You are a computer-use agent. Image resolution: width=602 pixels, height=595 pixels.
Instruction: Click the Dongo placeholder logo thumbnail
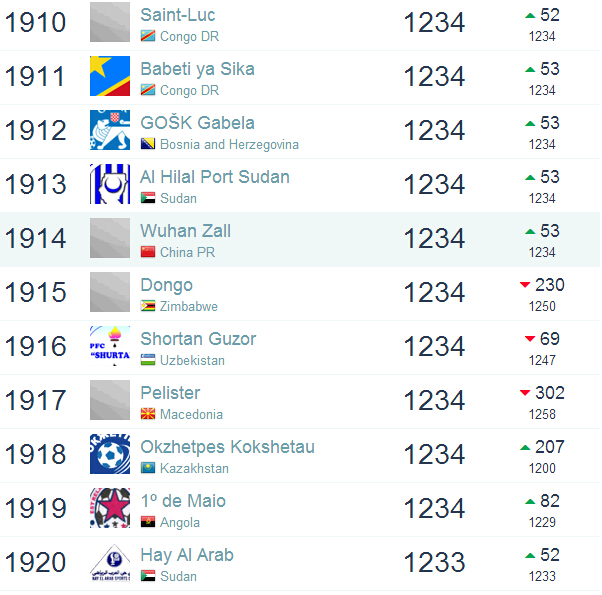pos(110,292)
